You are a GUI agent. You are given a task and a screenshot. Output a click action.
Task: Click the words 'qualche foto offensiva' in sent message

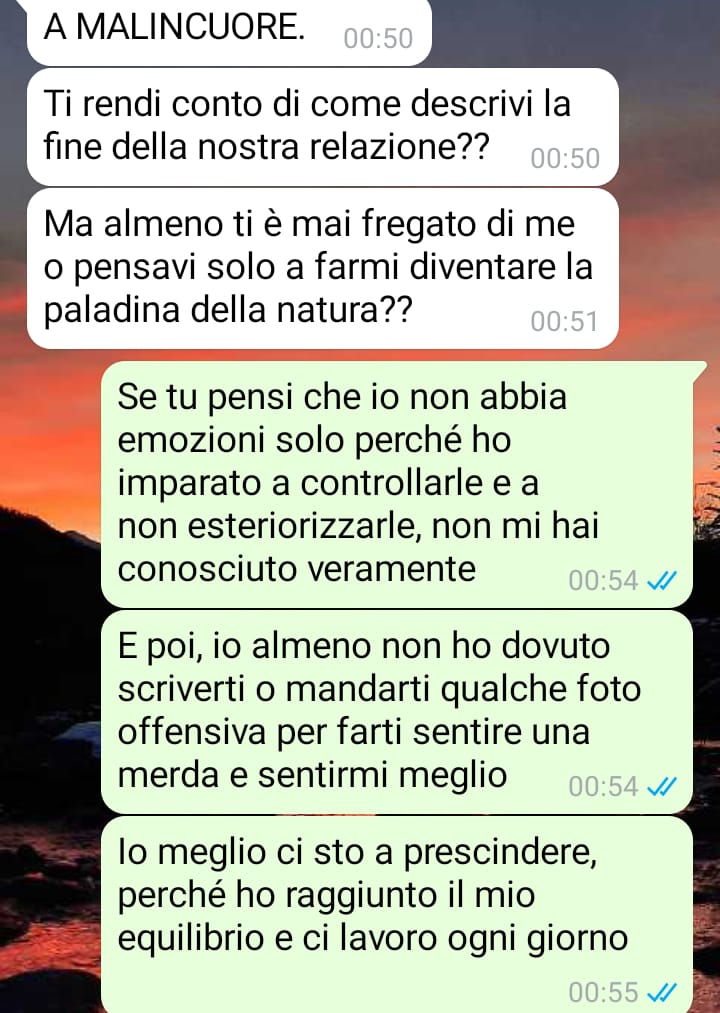[379, 711]
